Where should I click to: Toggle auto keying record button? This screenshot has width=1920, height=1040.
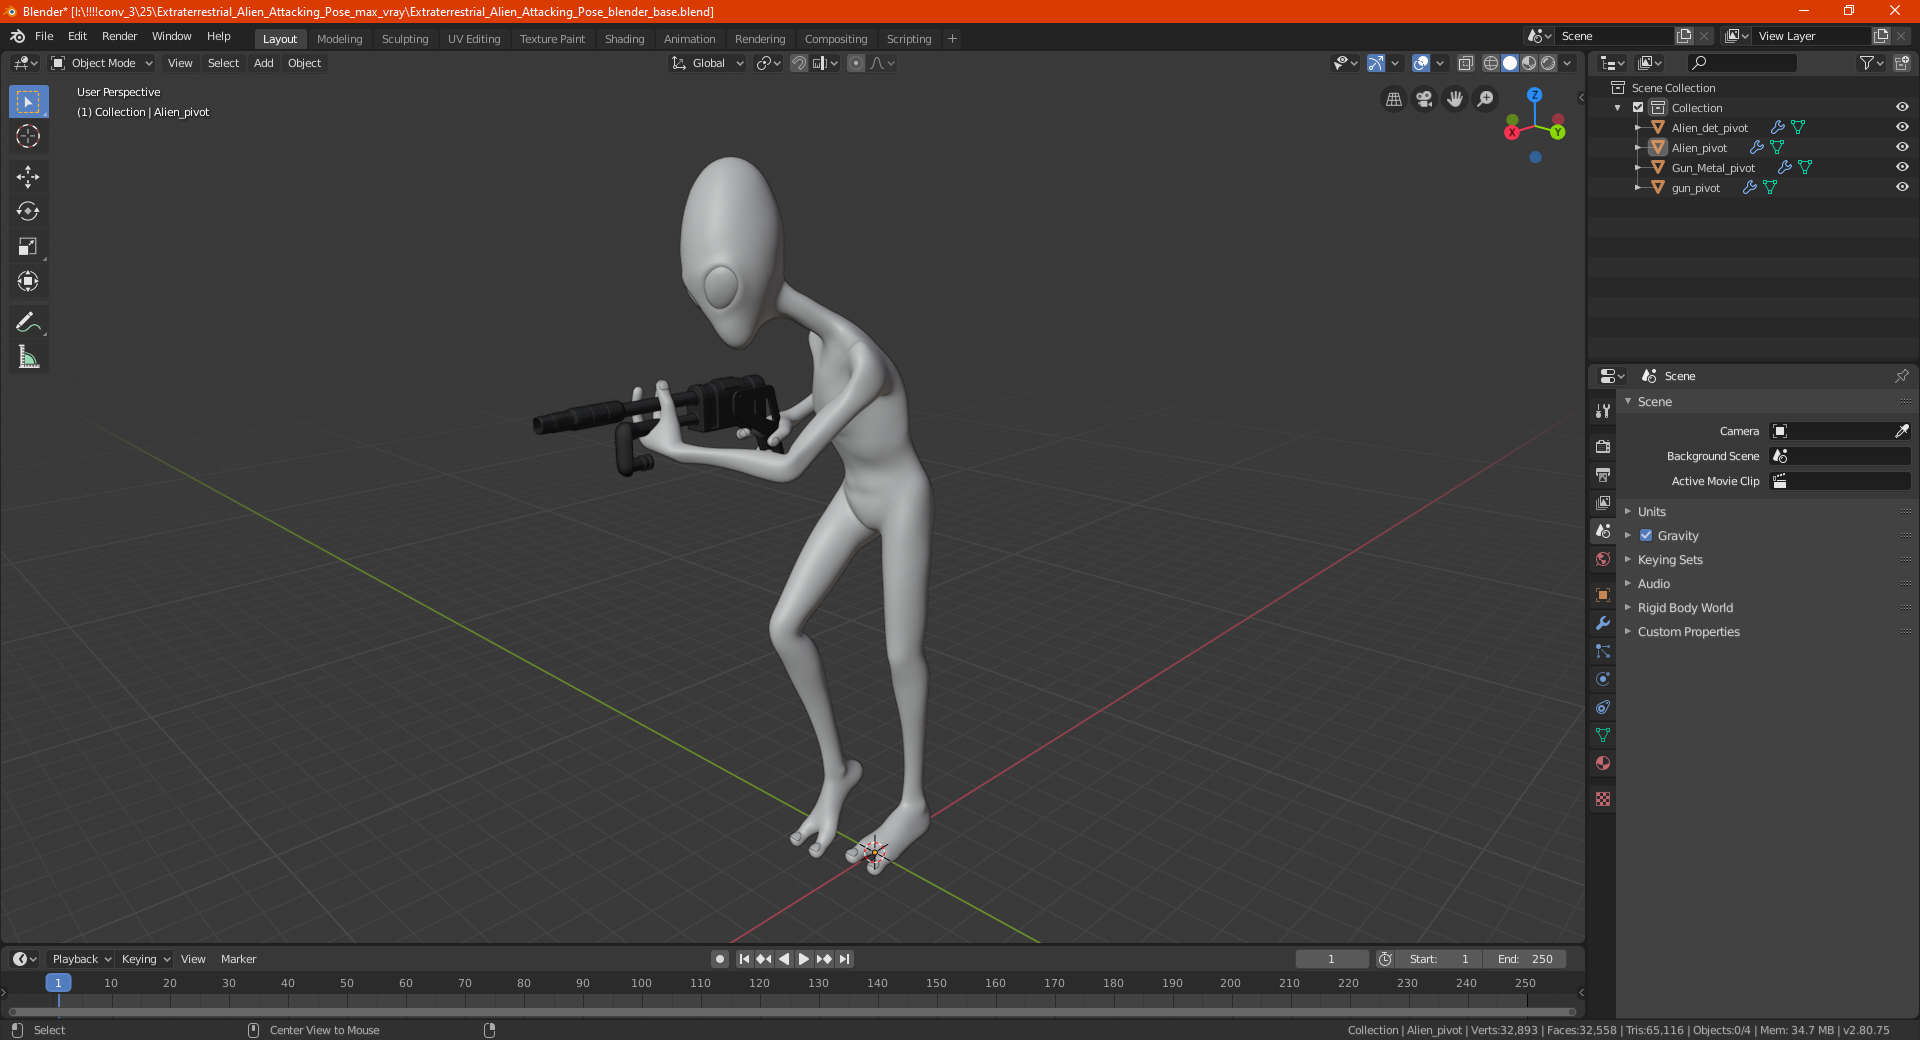[x=720, y=959]
